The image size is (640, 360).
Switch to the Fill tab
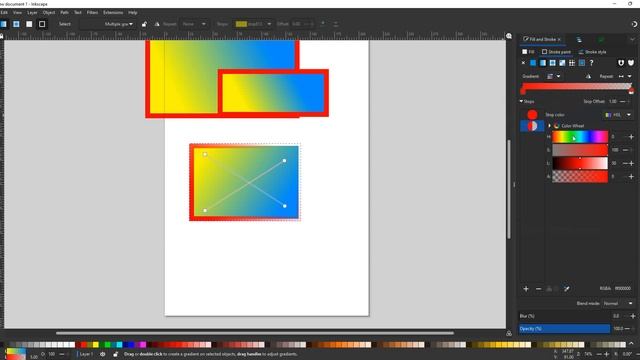[x=528, y=52]
